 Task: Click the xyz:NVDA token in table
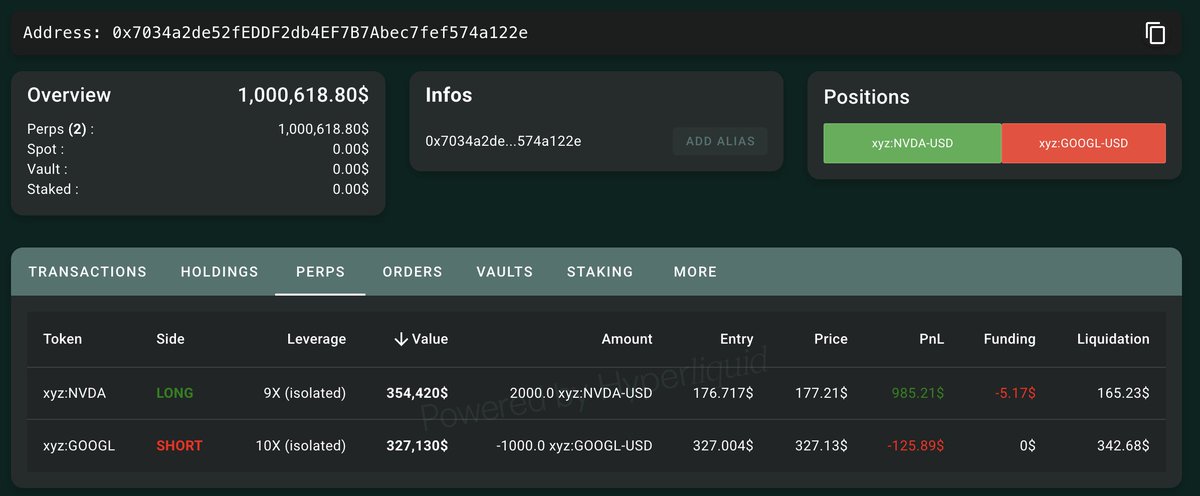coord(74,393)
